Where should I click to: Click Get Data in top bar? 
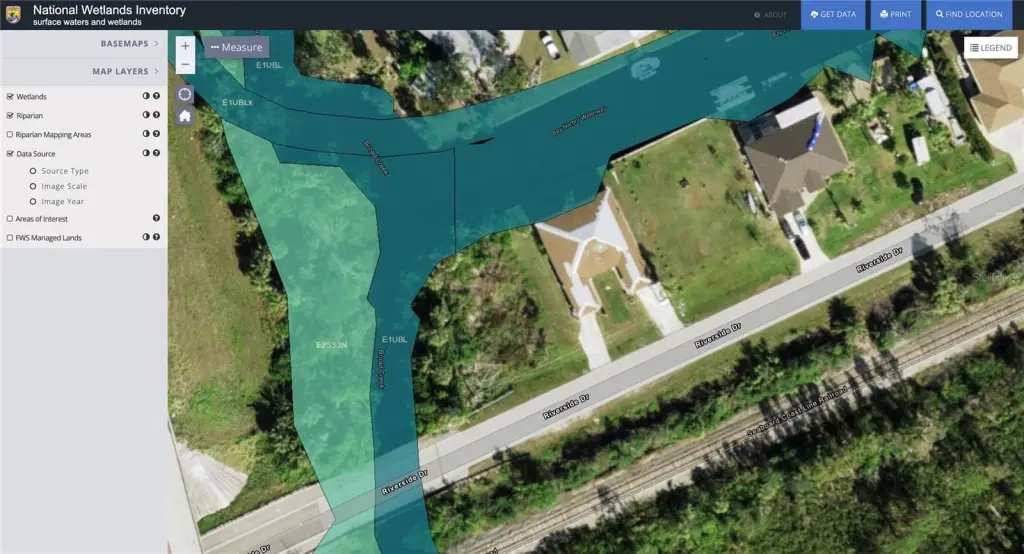(834, 15)
